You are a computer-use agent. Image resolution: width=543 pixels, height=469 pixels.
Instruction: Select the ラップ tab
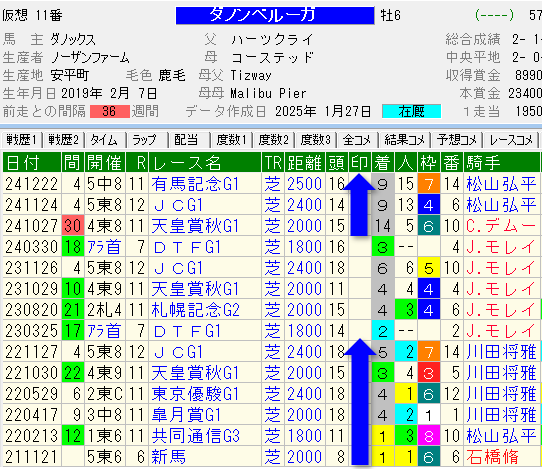tap(147, 140)
